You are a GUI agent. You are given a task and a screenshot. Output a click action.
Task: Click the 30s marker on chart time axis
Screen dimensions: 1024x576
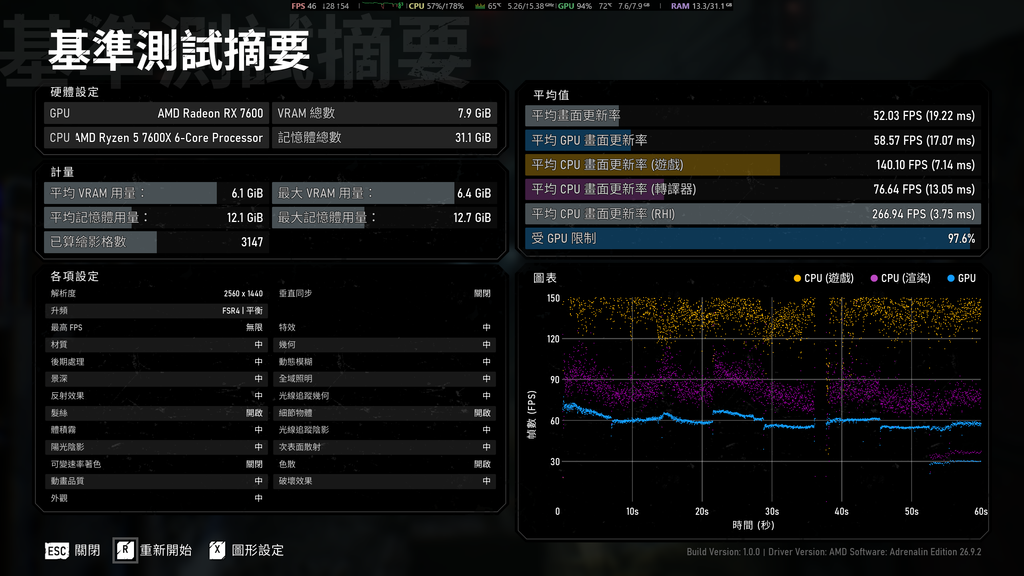772,512
